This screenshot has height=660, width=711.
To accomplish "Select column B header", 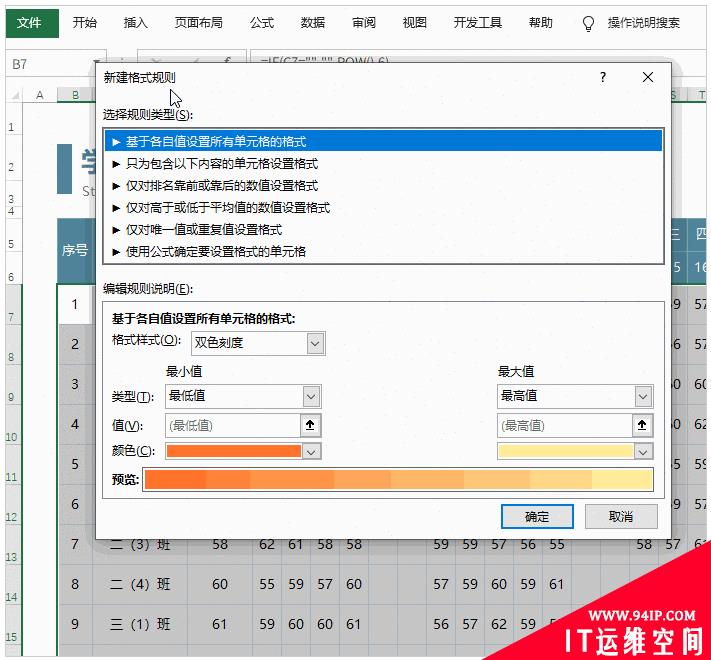I will tap(75, 95).
